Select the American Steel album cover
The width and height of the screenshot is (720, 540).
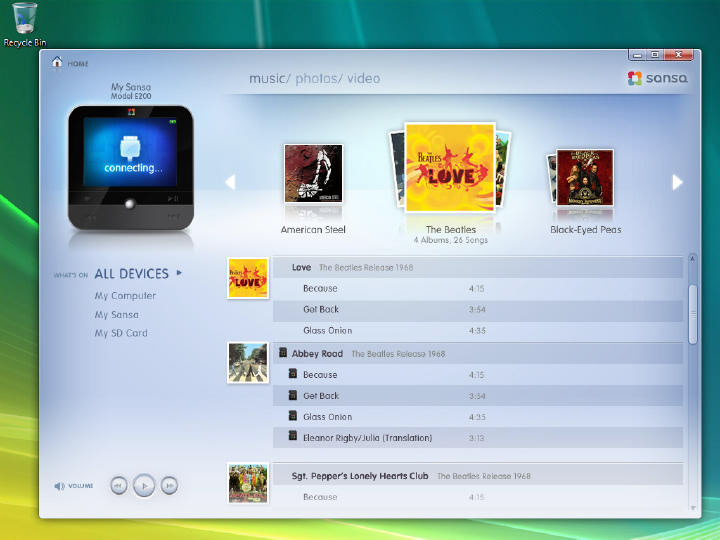point(313,174)
